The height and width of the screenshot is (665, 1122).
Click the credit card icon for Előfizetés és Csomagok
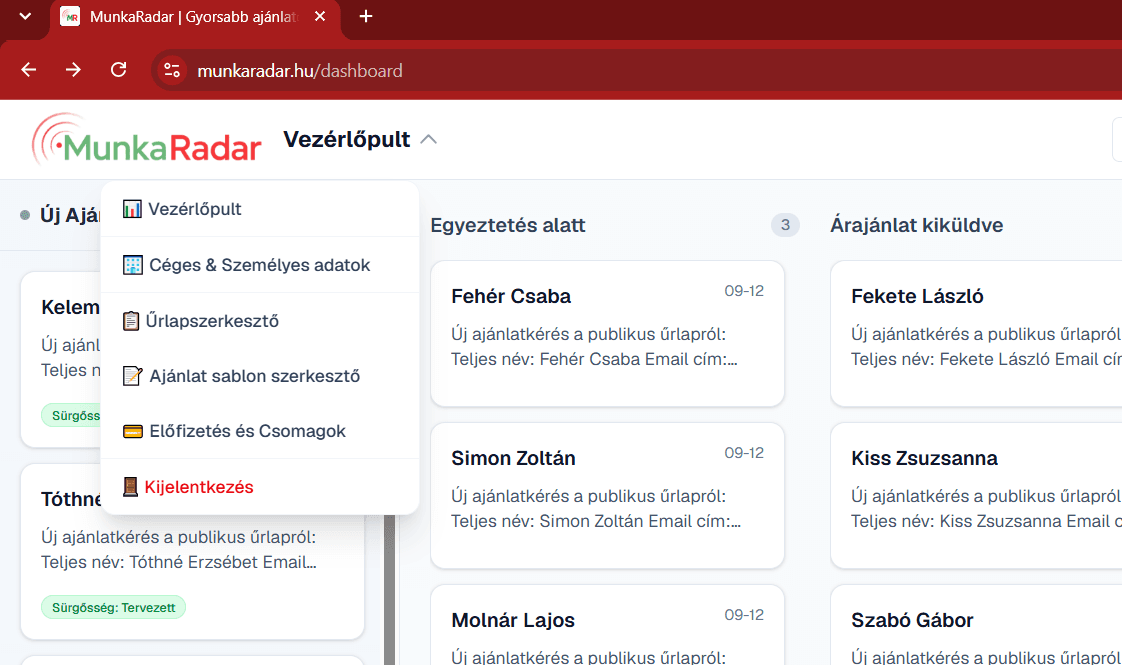(x=132, y=431)
